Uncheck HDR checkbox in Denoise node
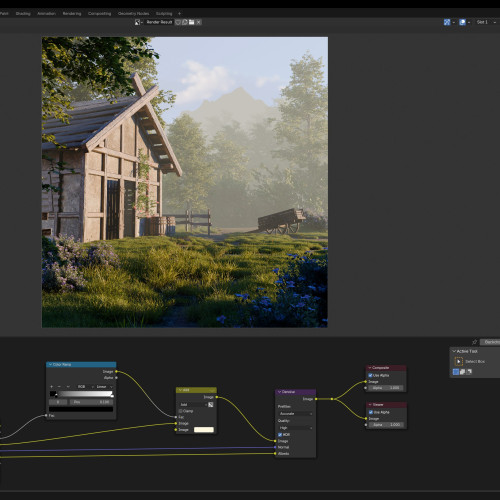 click(280, 435)
